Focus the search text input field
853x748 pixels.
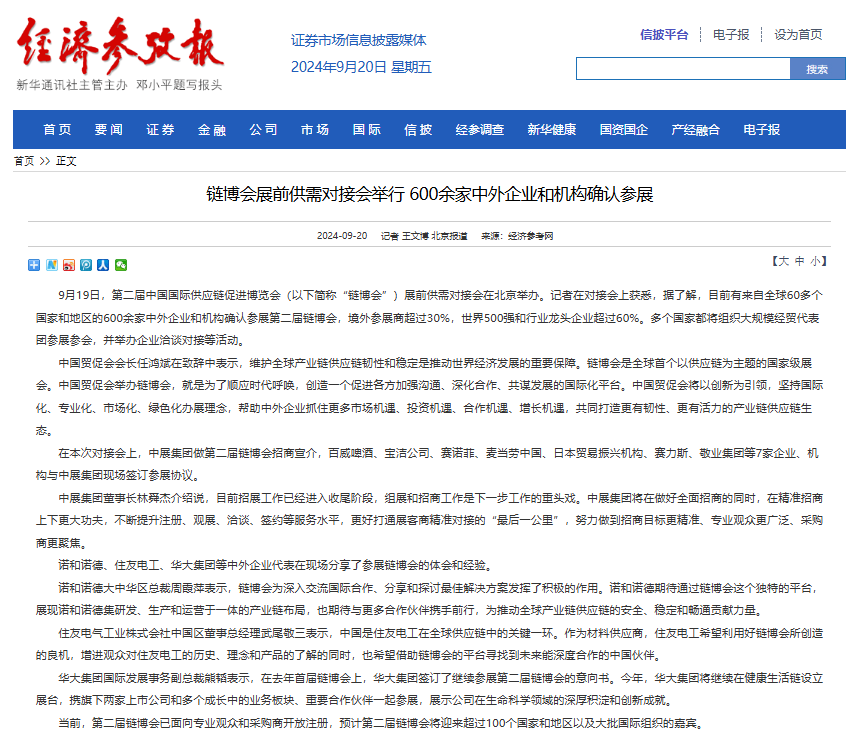click(683, 69)
